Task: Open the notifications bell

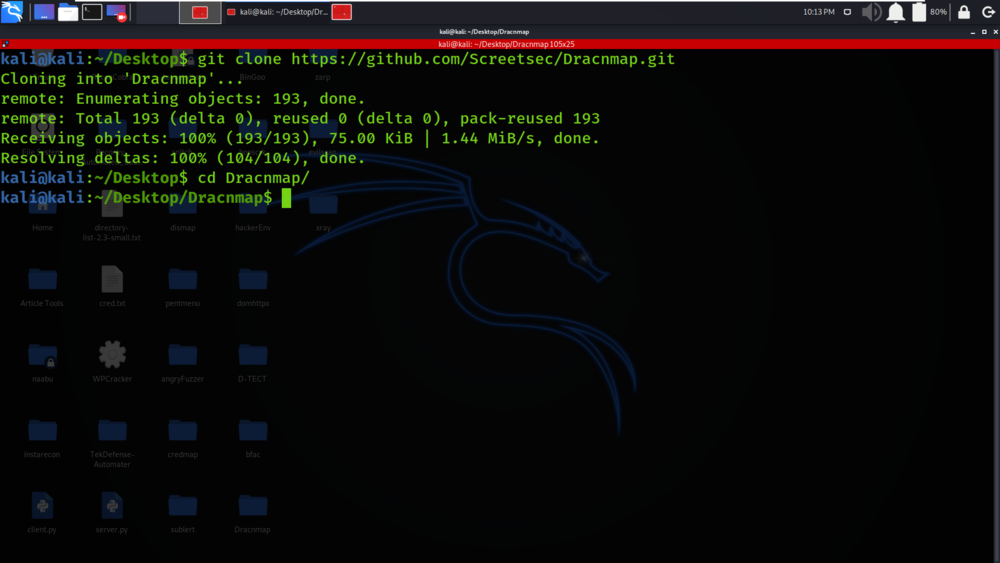Action: click(895, 12)
